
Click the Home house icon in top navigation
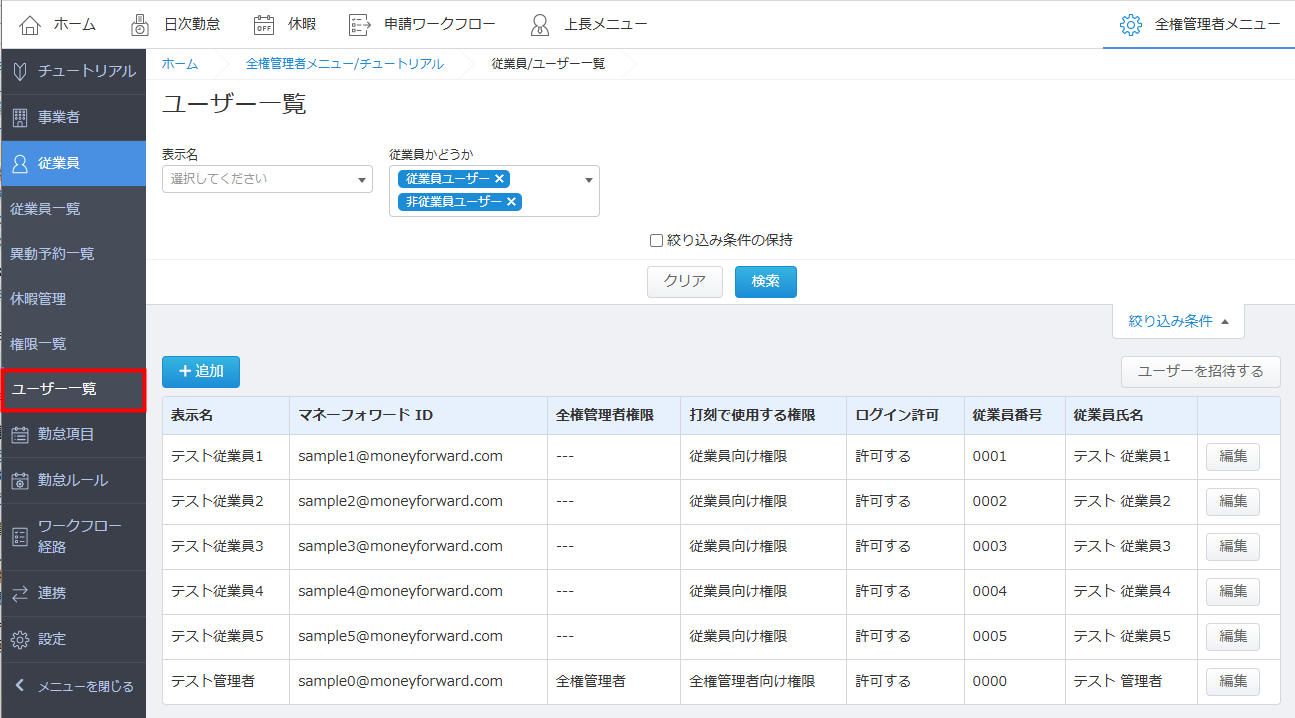(31, 24)
